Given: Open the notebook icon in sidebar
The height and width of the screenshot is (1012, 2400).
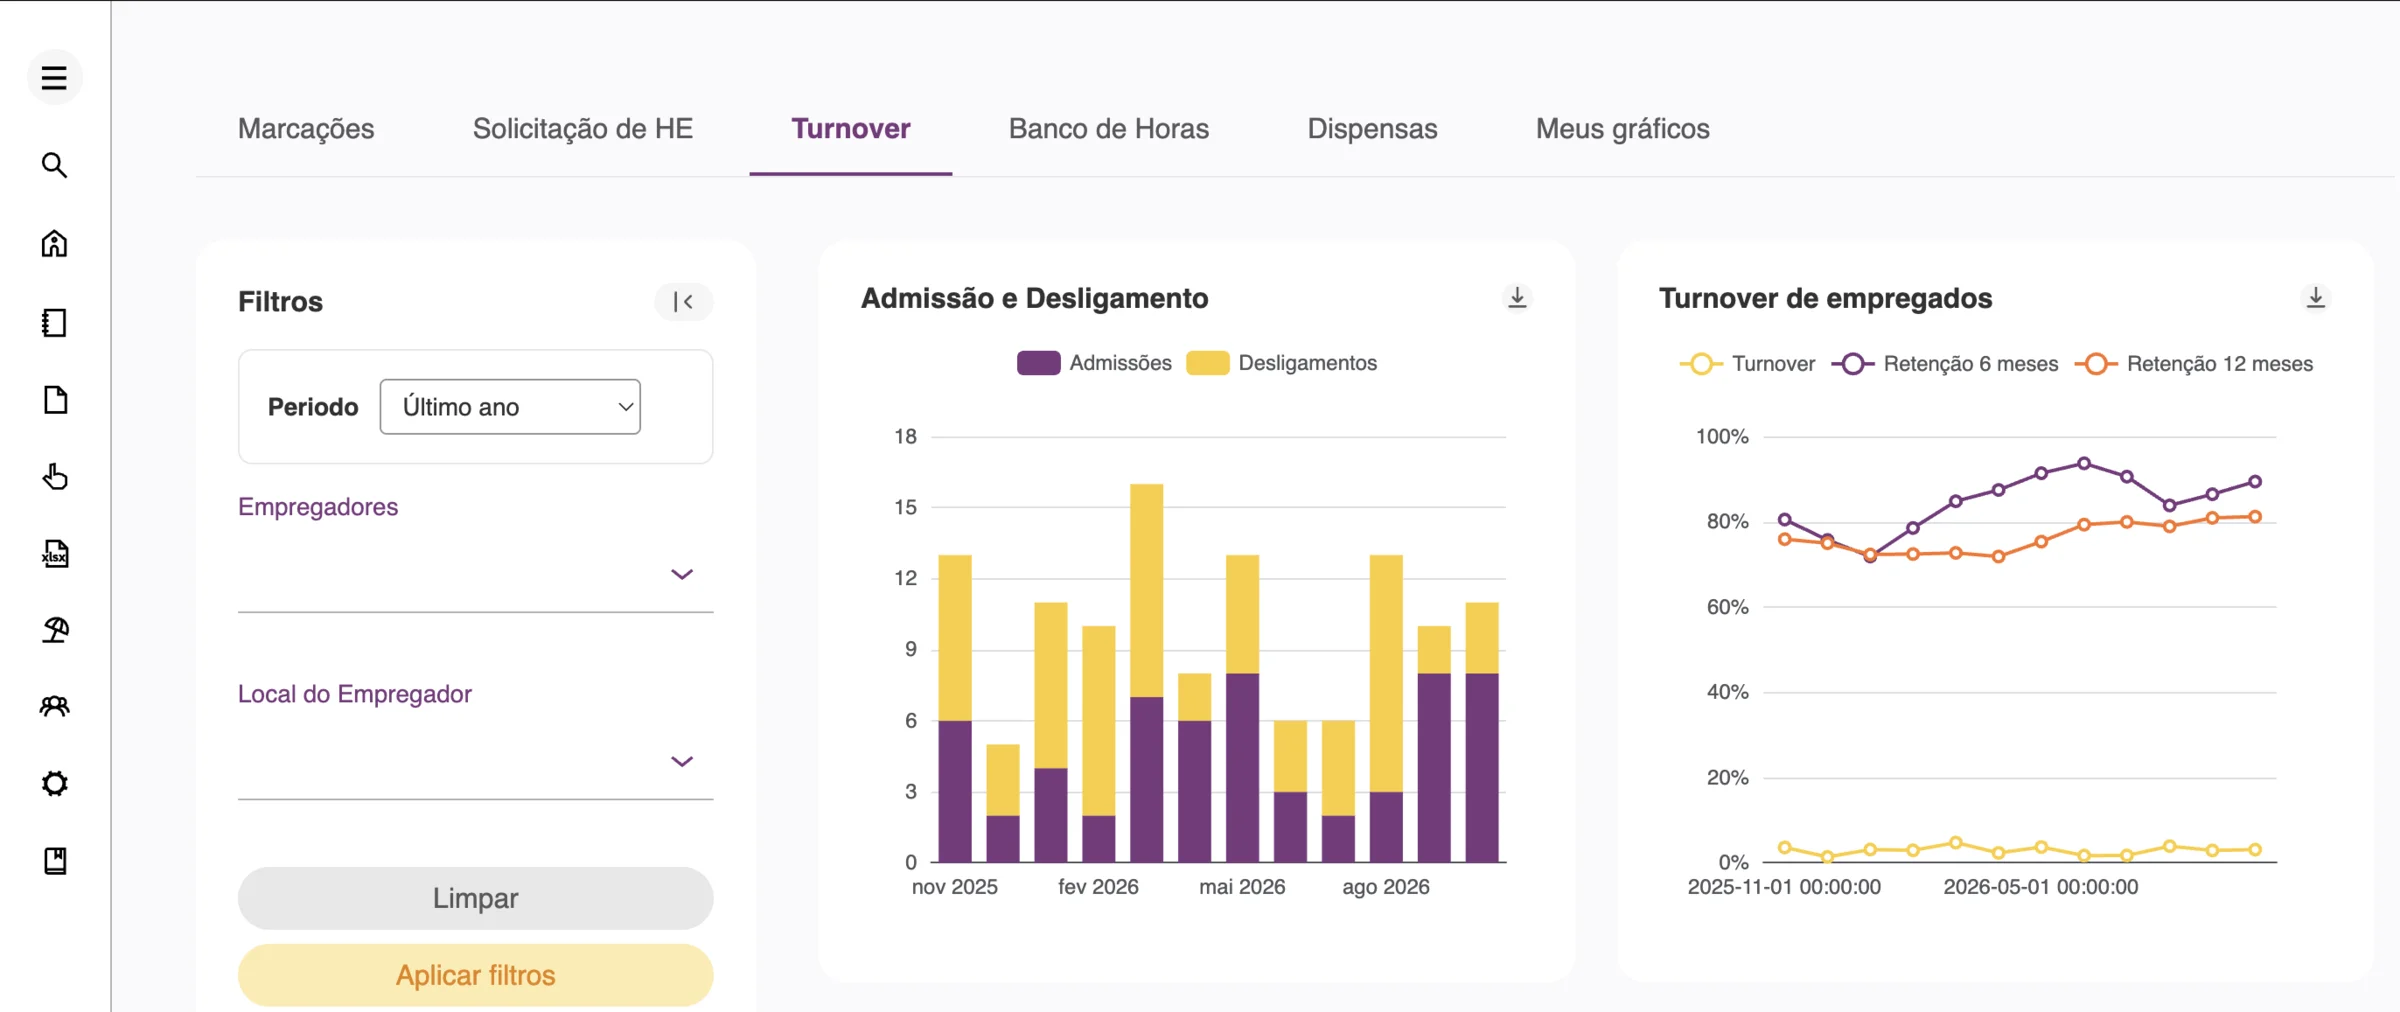Looking at the screenshot, I should point(54,322).
